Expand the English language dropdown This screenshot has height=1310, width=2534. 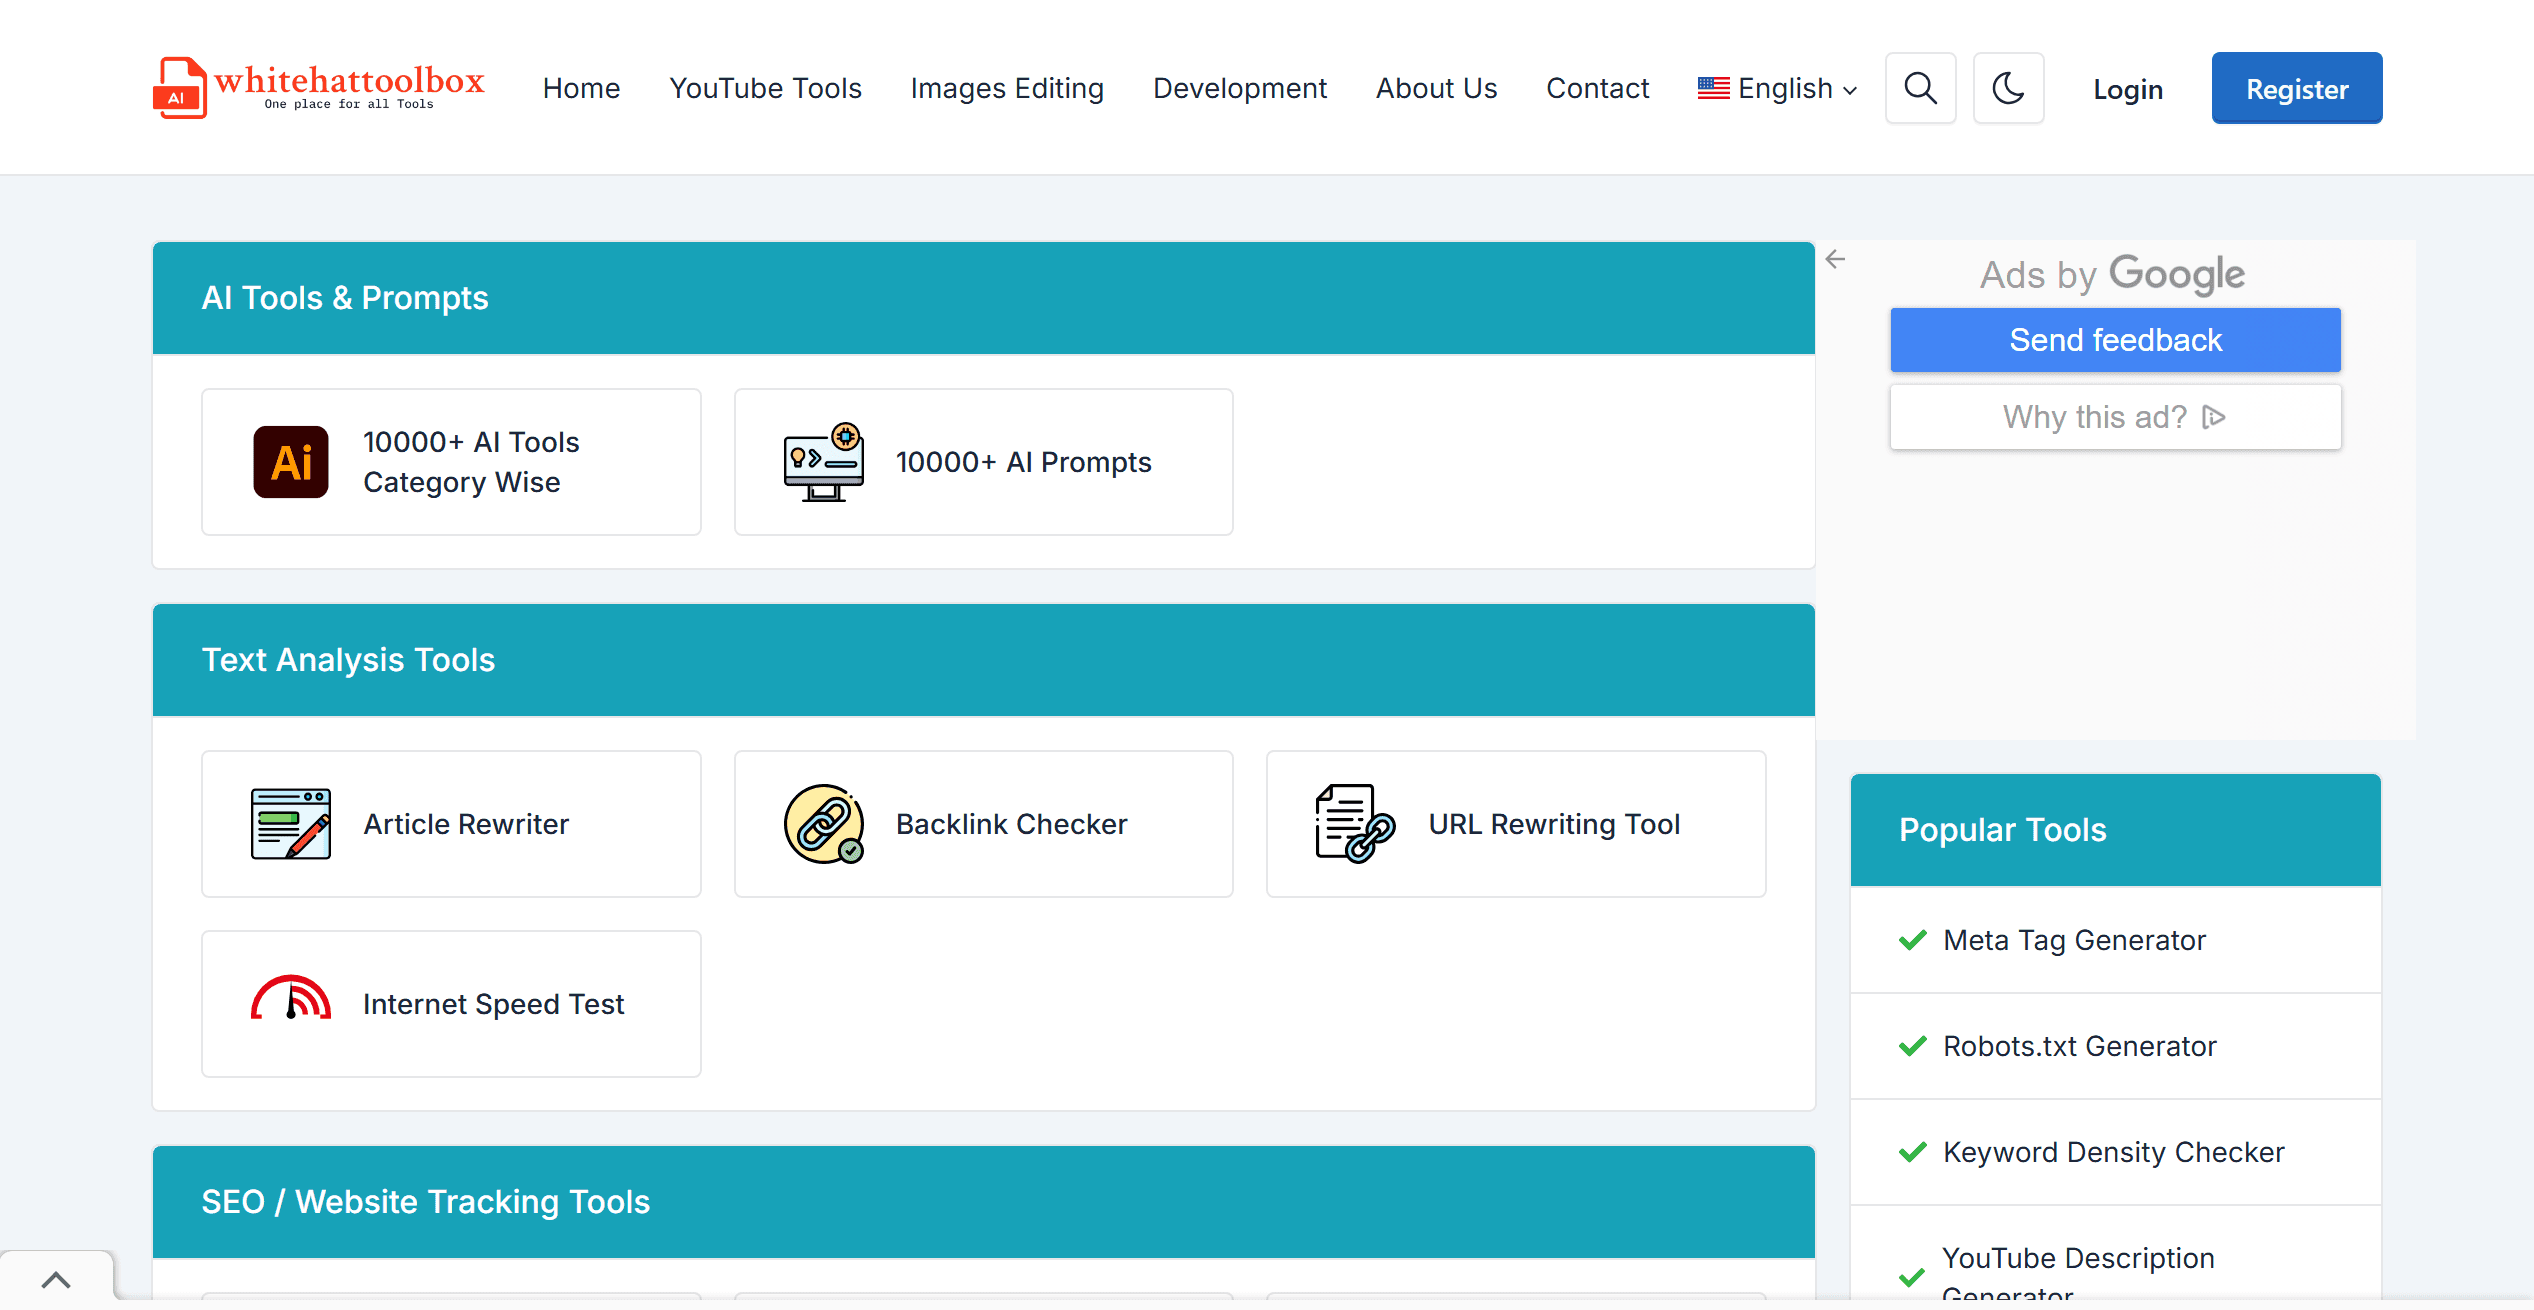click(x=1778, y=88)
